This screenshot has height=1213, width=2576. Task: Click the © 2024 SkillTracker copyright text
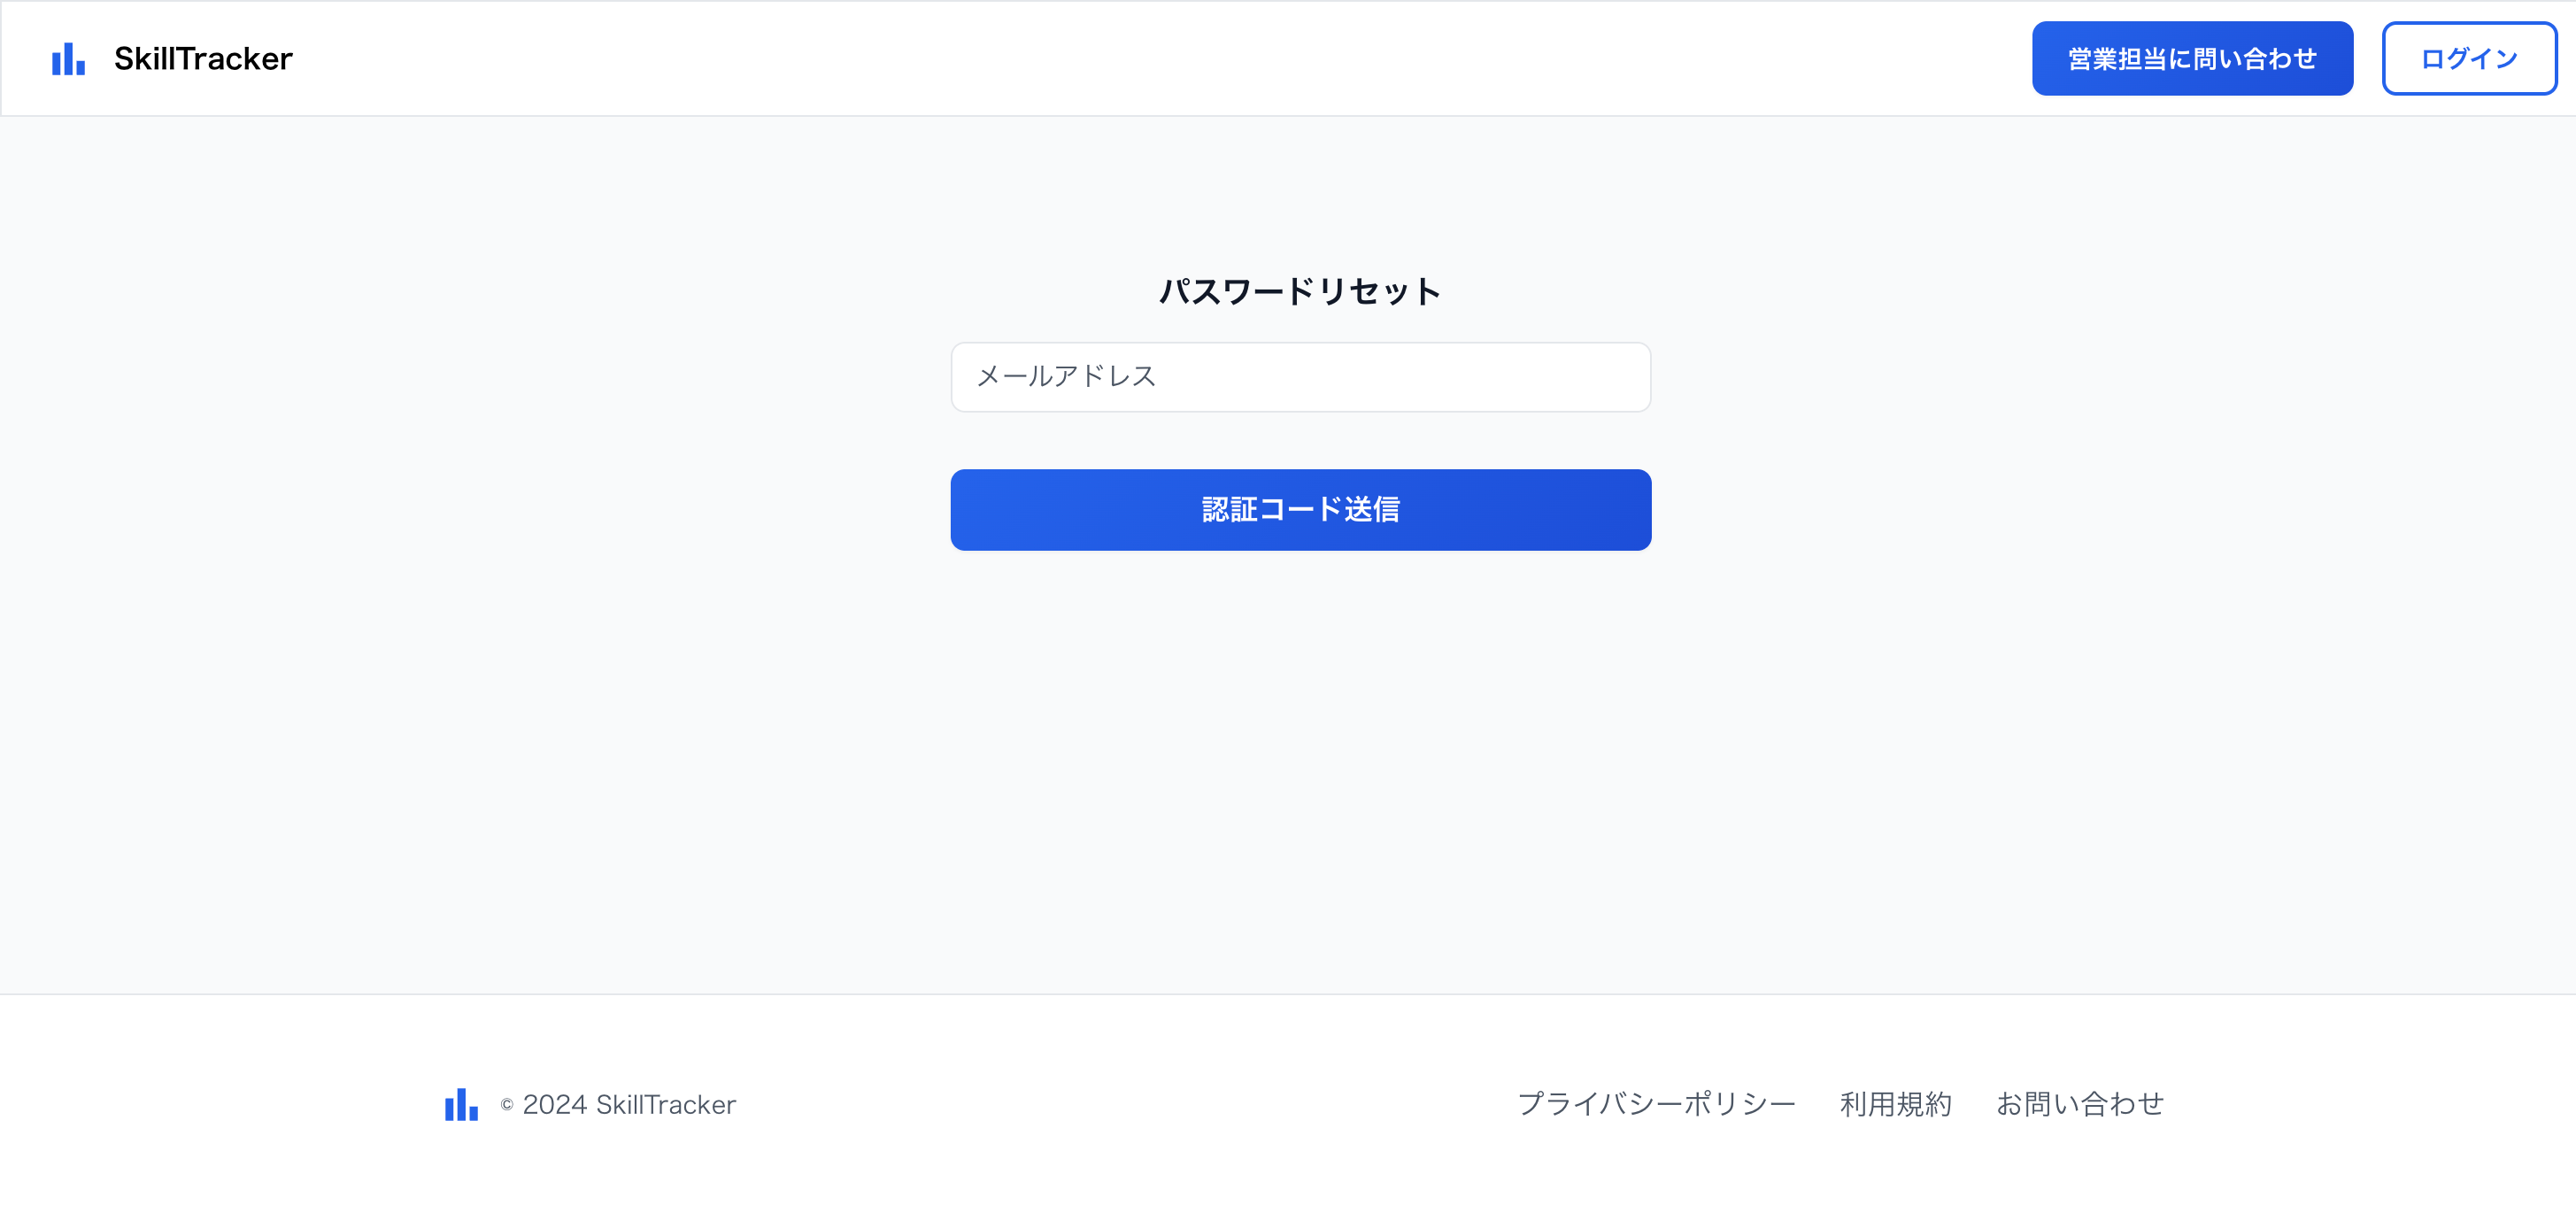click(617, 1104)
